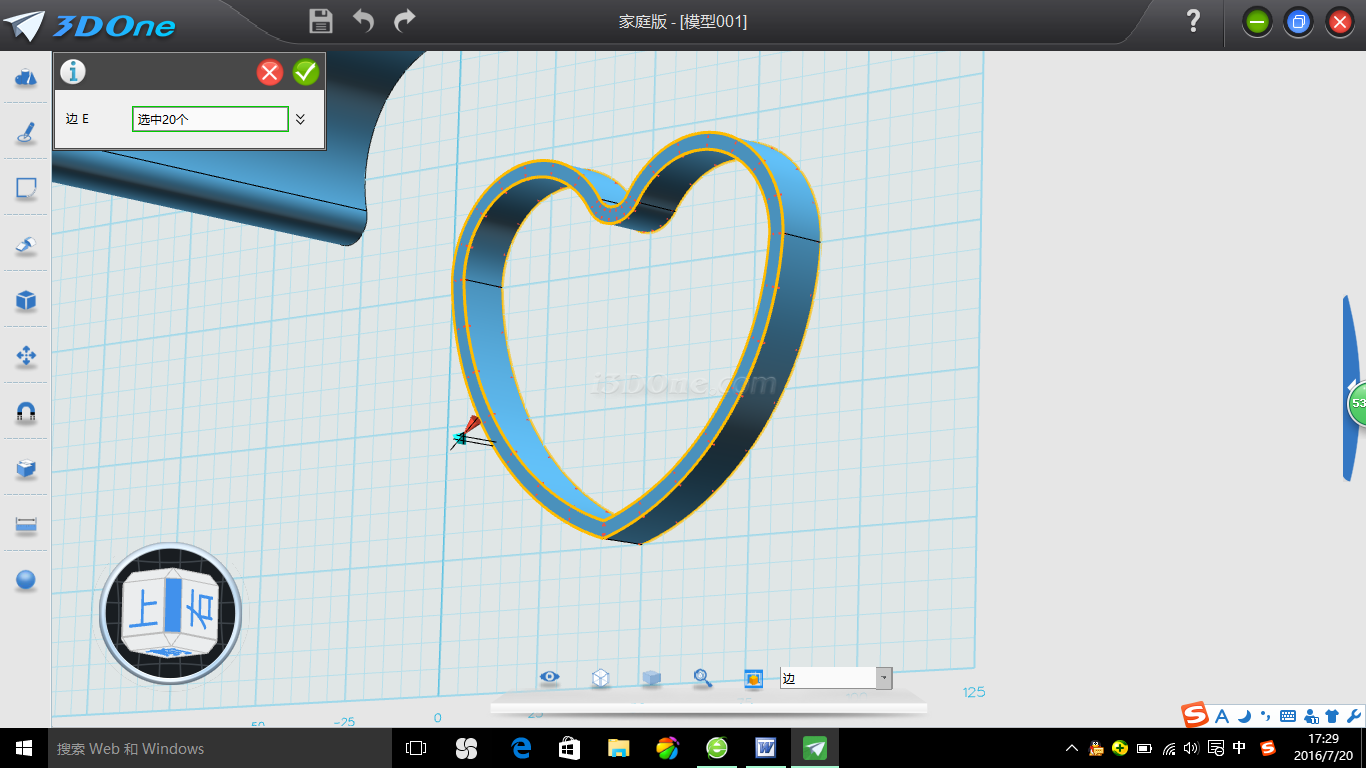Viewport: 1366px width, 768px height.
Task: Open the 边 selection filter dropdown
Action: (883, 678)
